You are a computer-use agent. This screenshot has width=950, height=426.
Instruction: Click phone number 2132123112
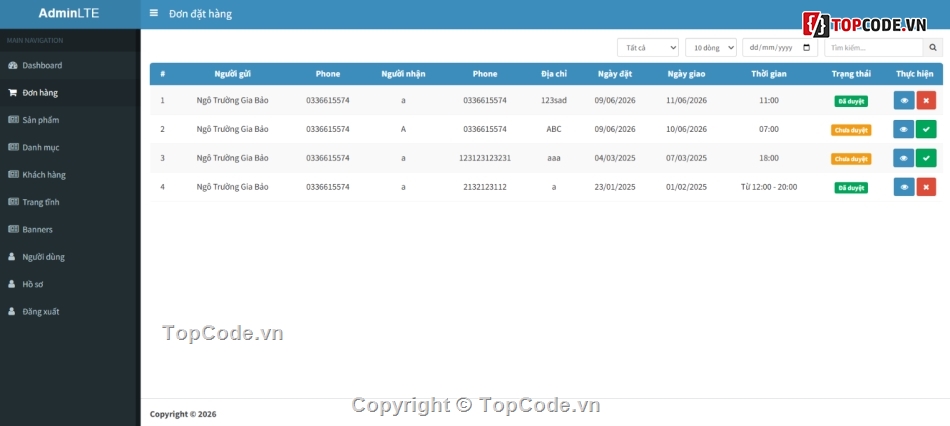485,187
